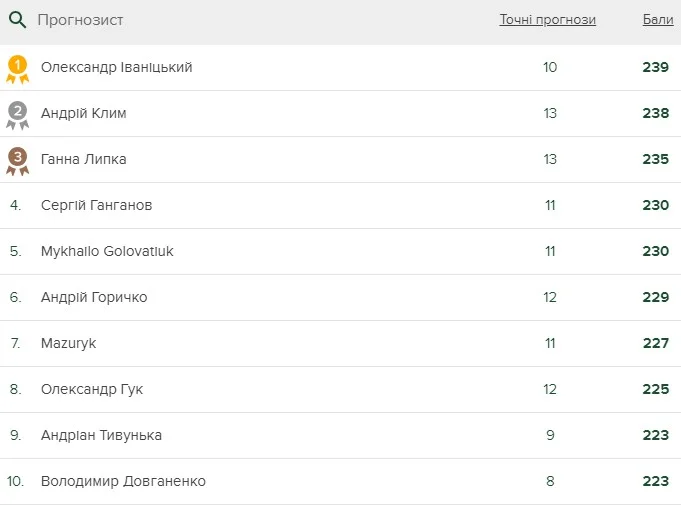Click the 238 points of Андрій Клим
681x505 pixels.
pyautogui.click(x=655, y=113)
